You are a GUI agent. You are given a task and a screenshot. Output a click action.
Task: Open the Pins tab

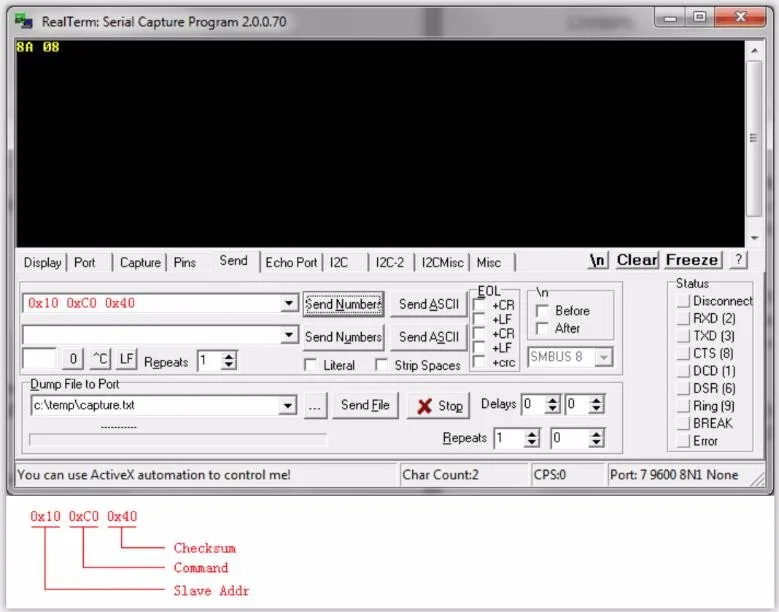(184, 262)
